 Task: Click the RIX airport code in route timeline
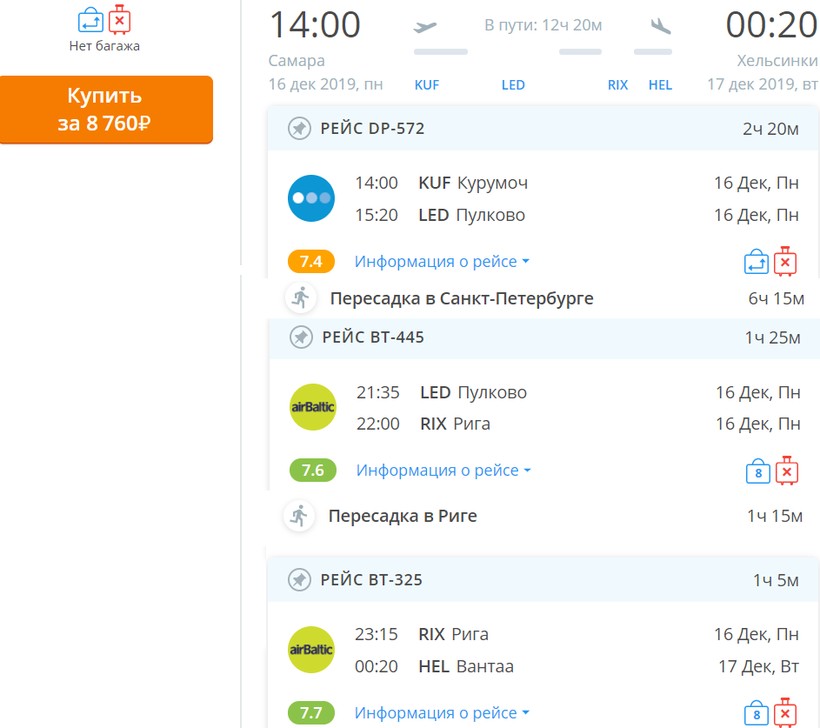click(618, 85)
